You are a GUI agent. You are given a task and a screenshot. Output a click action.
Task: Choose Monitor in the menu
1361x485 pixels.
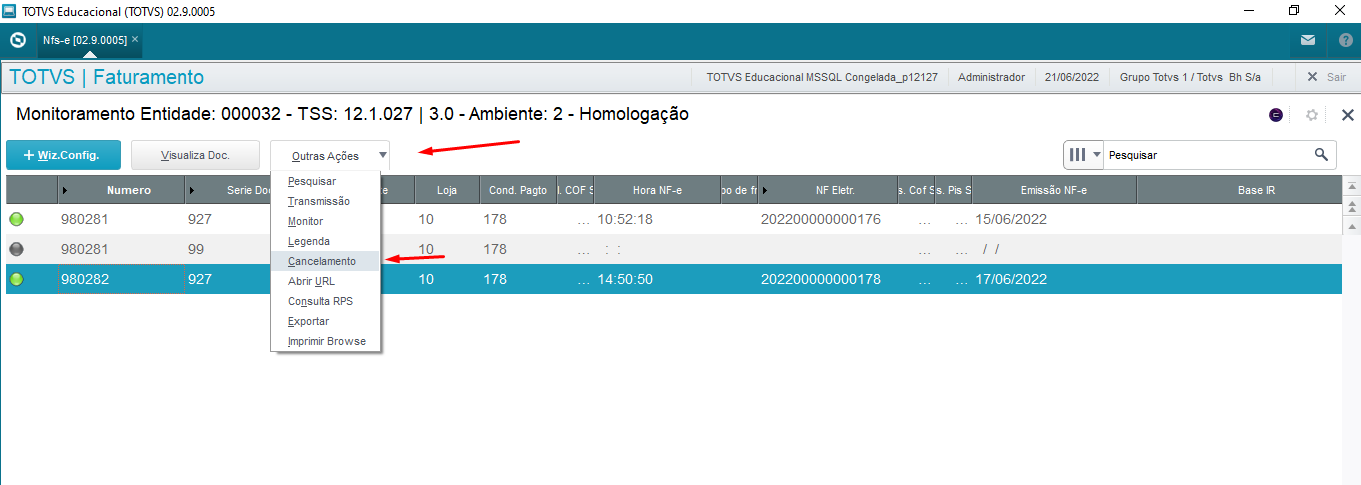[x=325, y=221]
